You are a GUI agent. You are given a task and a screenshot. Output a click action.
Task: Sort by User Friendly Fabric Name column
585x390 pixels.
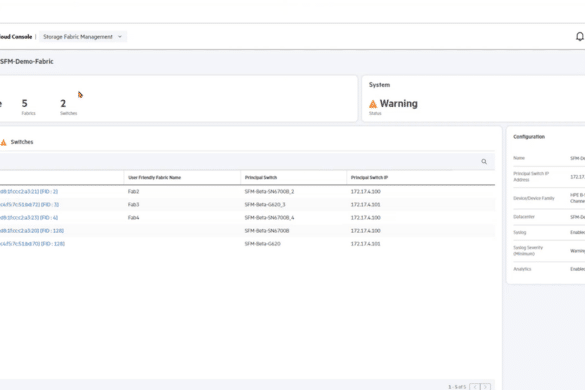pos(154,177)
